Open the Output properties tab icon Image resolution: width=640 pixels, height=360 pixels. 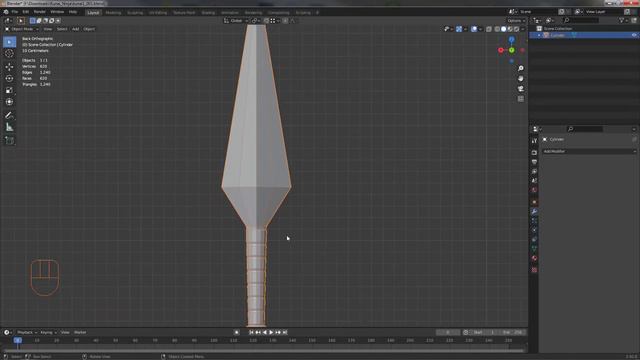(x=534, y=162)
